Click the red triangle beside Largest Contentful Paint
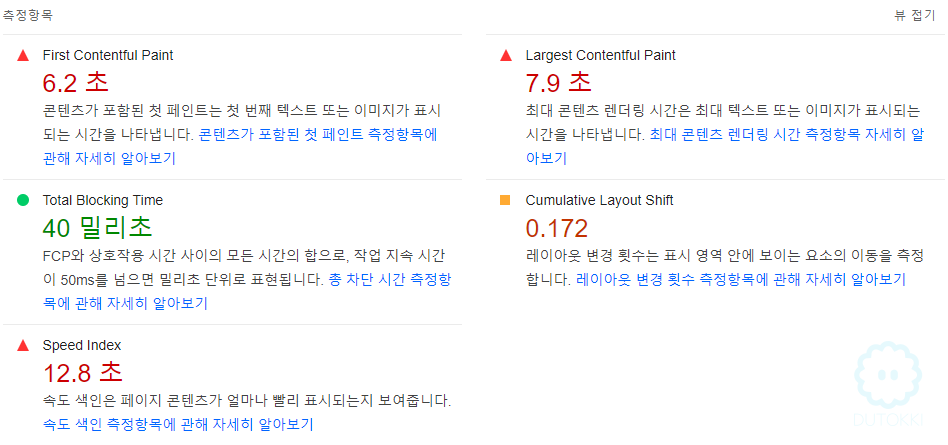Image resolution: width=948 pixels, height=445 pixels. click(506, 56)
